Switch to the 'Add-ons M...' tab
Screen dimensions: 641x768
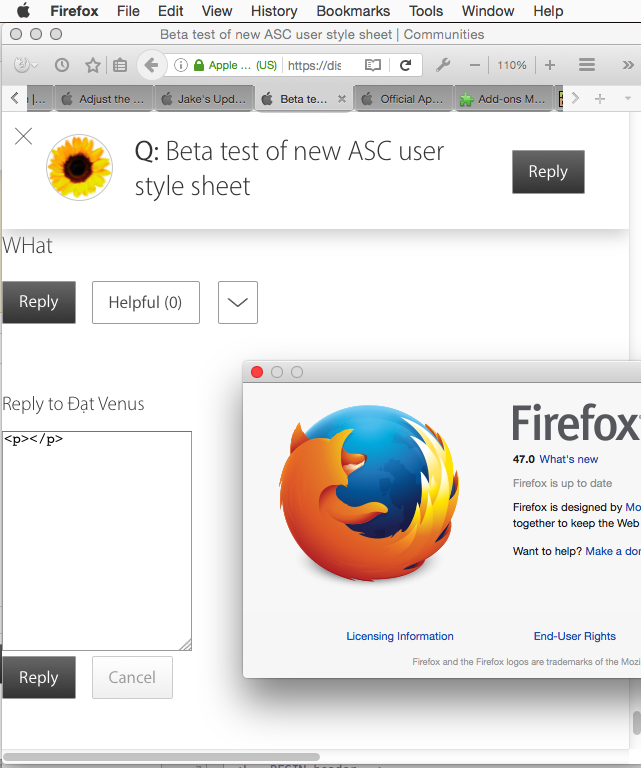[504, 99]
